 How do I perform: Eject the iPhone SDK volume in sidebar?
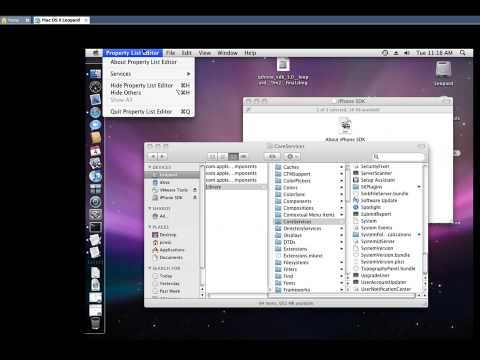[195, 197]
